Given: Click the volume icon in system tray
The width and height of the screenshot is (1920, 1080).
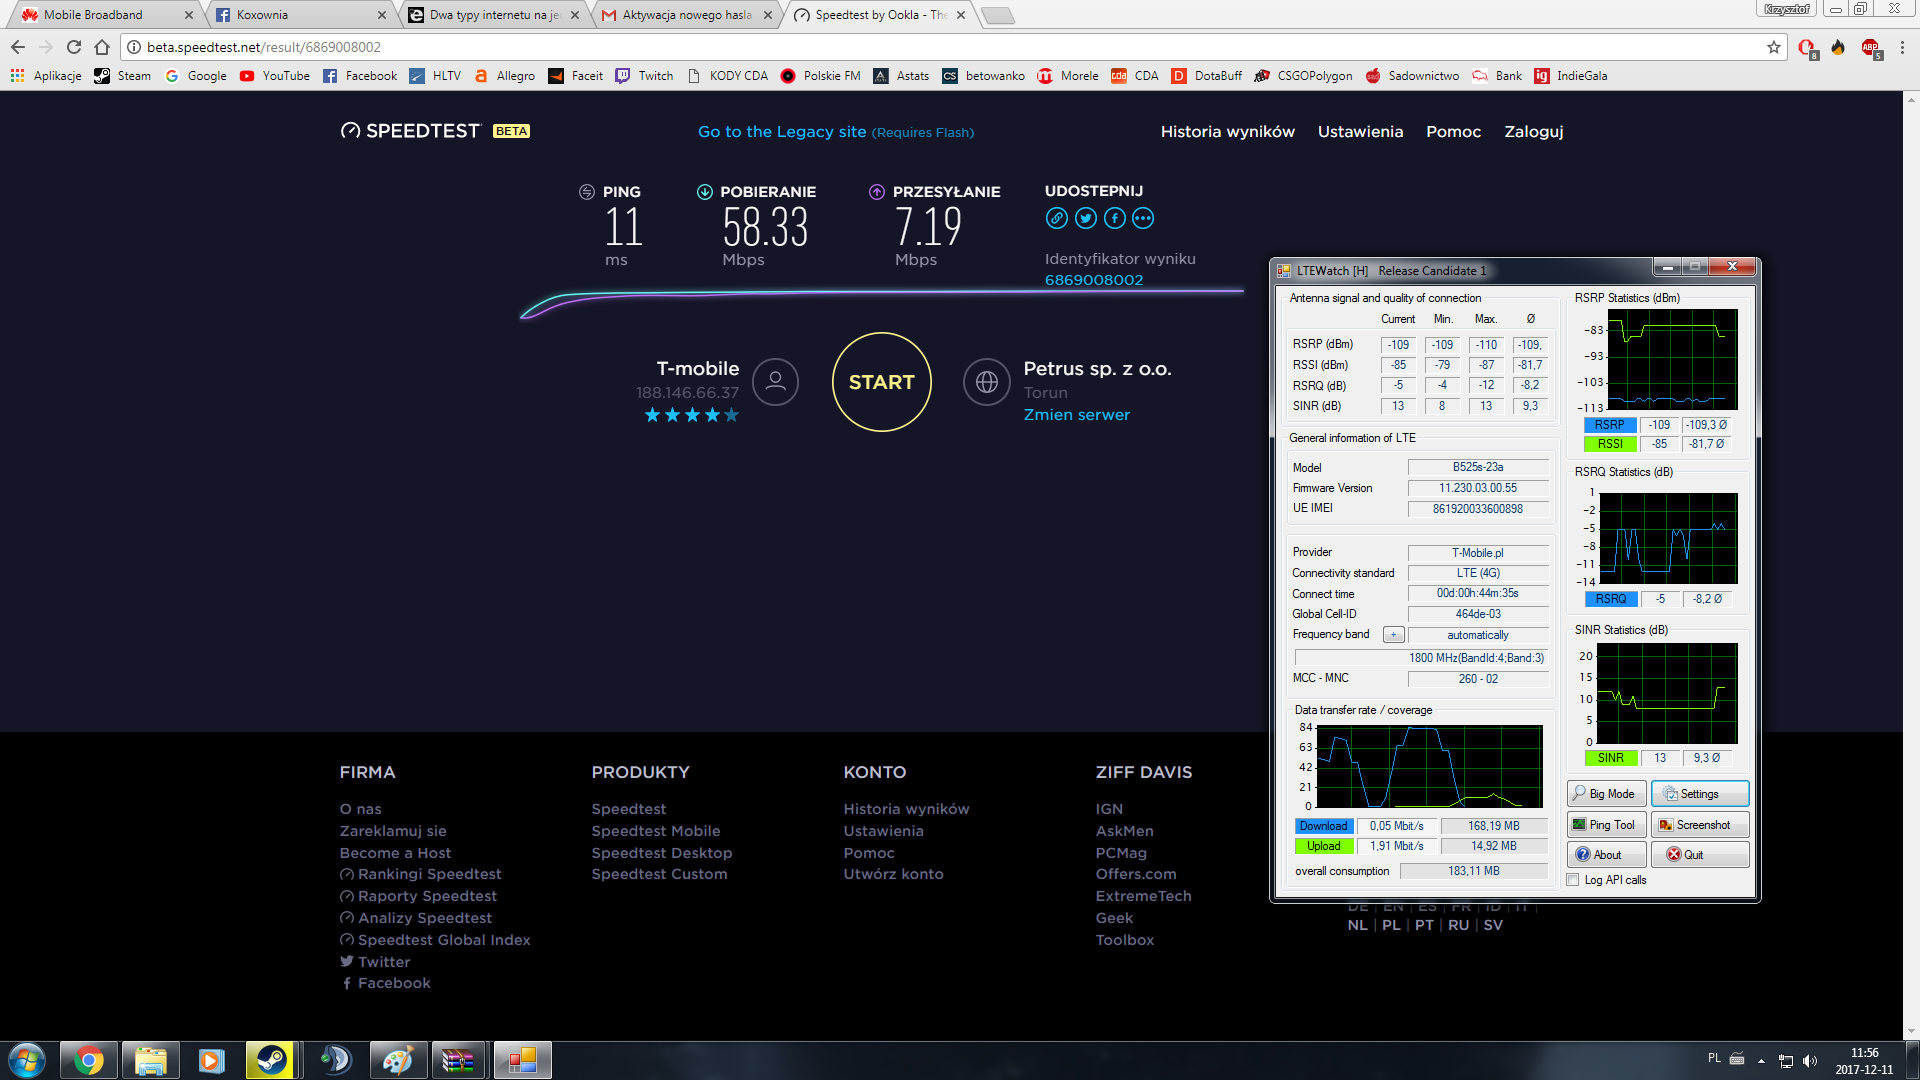Looking at the screenshot, I should click(1809, 1060).
